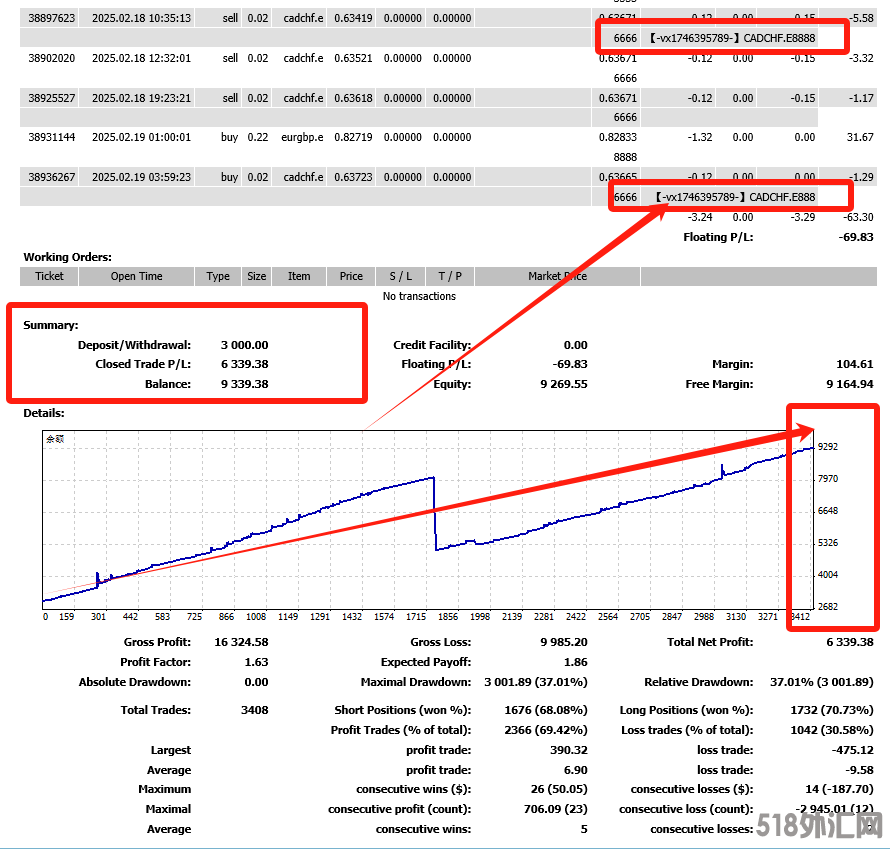The height and width of the screenshot is (849, 890).
Task: Click ticket number 38897623
Action: (x=52, y=17)
